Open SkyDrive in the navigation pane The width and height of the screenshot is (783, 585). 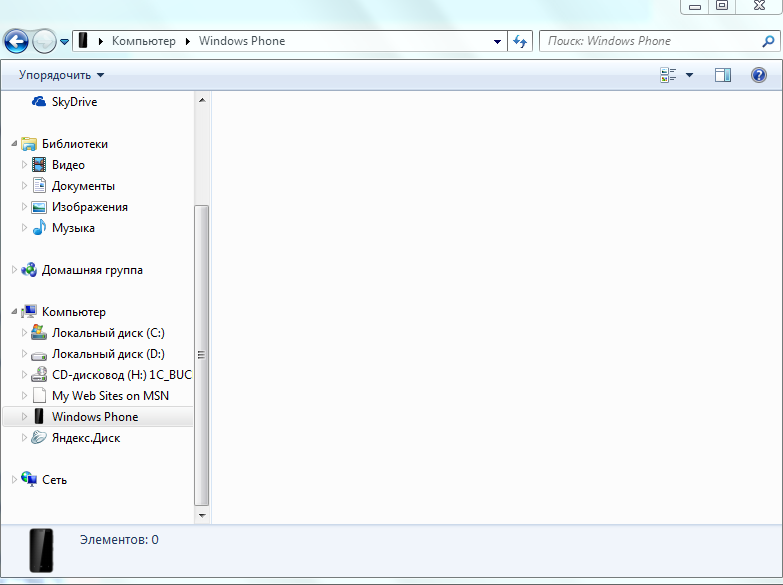click(74, 102)
